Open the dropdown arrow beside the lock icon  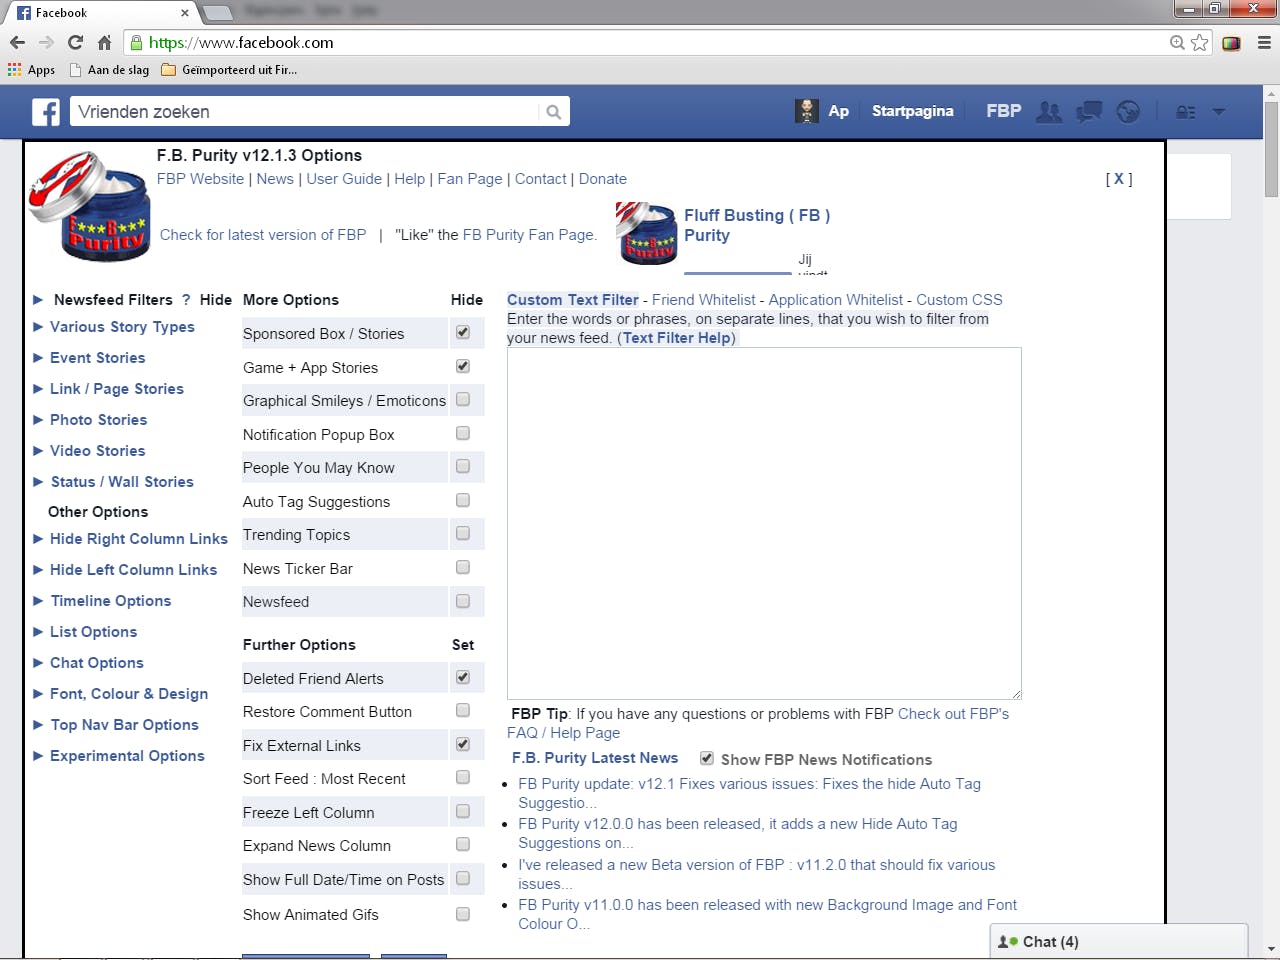tap(1218, 112)
